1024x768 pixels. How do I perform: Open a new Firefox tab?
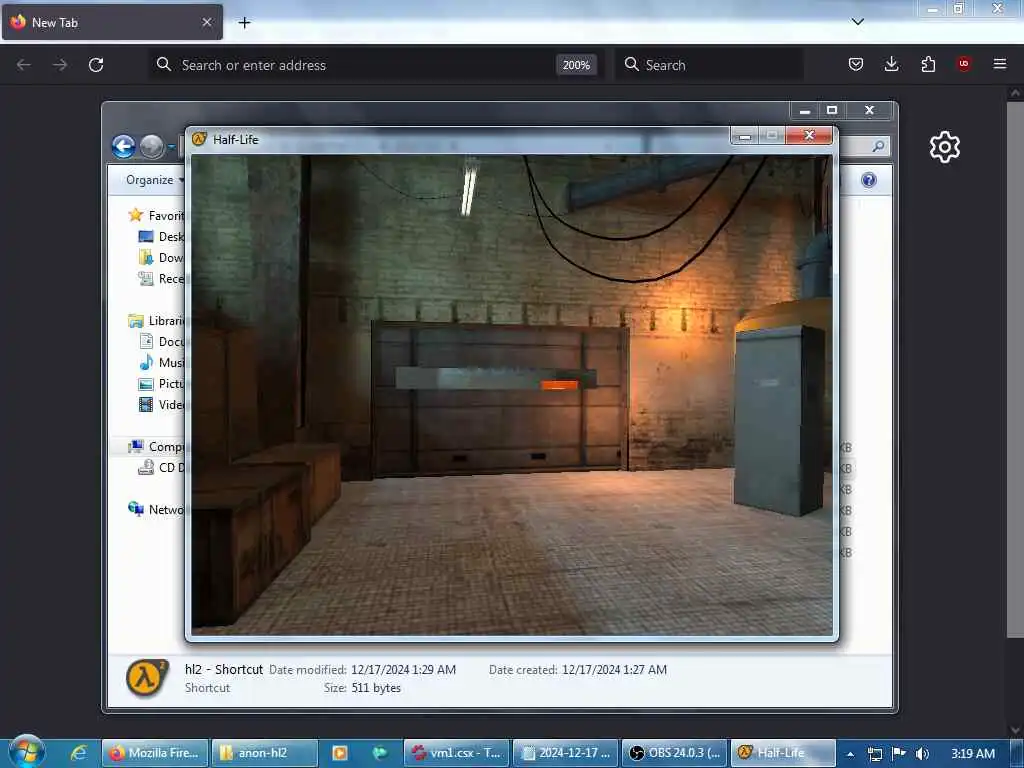tap(244, 23)
